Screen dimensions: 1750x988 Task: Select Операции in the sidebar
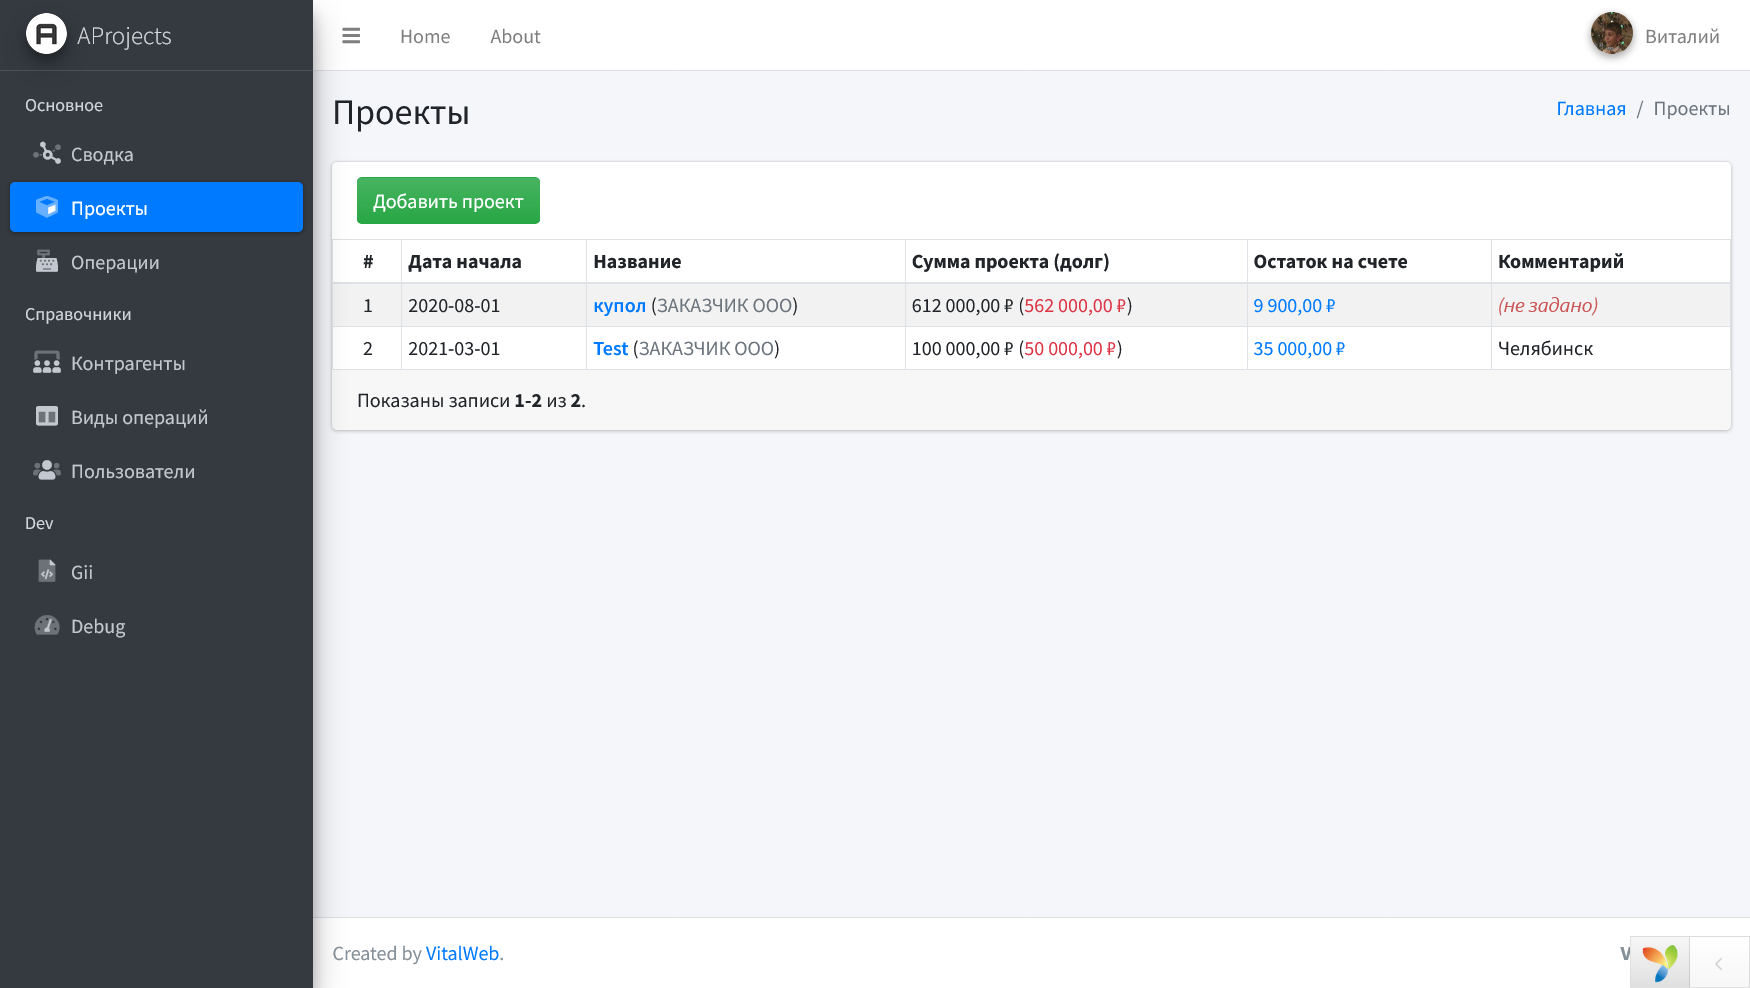click(x=156, y=262)
